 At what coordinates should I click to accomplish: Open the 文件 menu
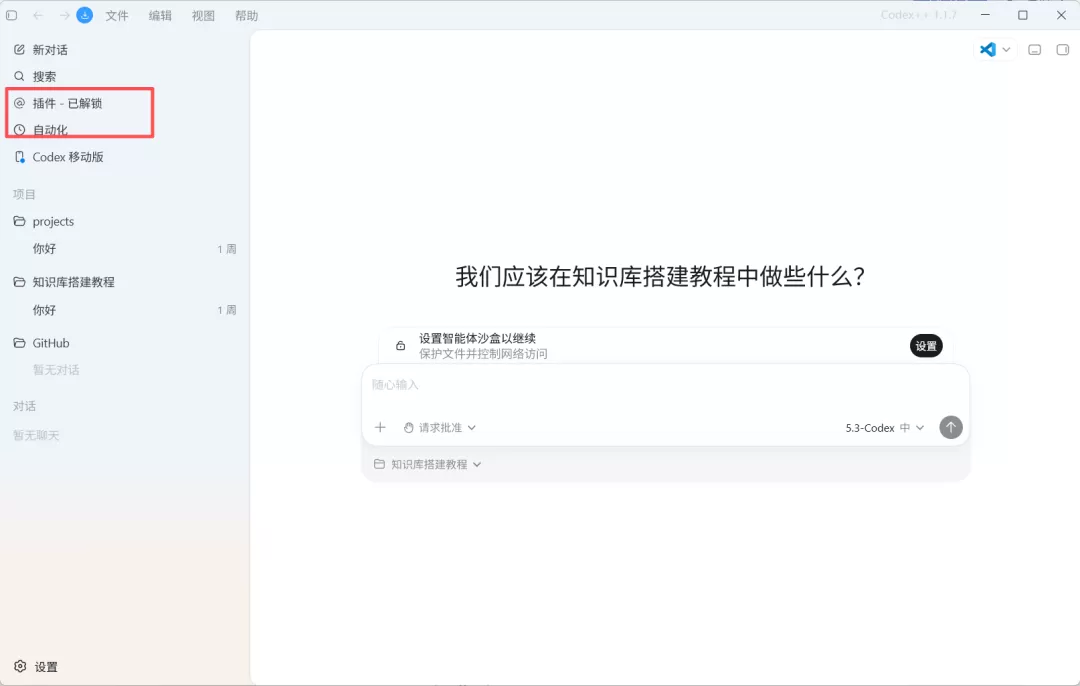(x=117, y=15)
